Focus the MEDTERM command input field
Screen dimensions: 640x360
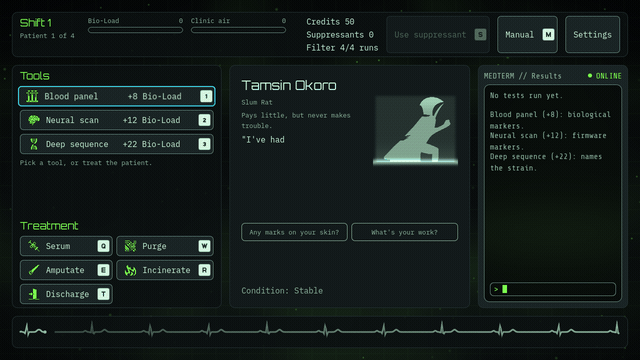tap(553, 289)
